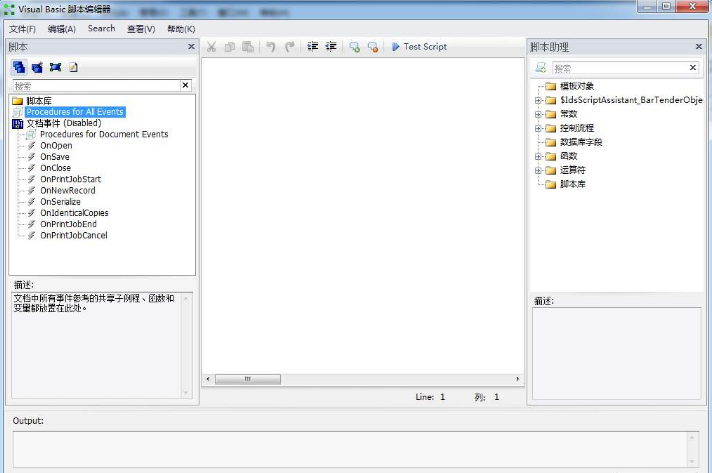
Task: Open the Search menu
Action: tap(101, 29)
